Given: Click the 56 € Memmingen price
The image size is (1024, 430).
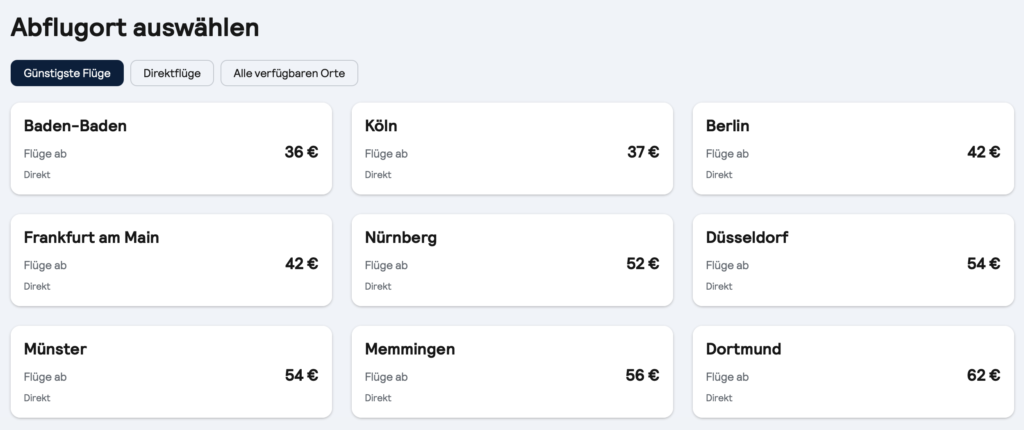Looking at the screenshot, I should [x=643, y=376].
